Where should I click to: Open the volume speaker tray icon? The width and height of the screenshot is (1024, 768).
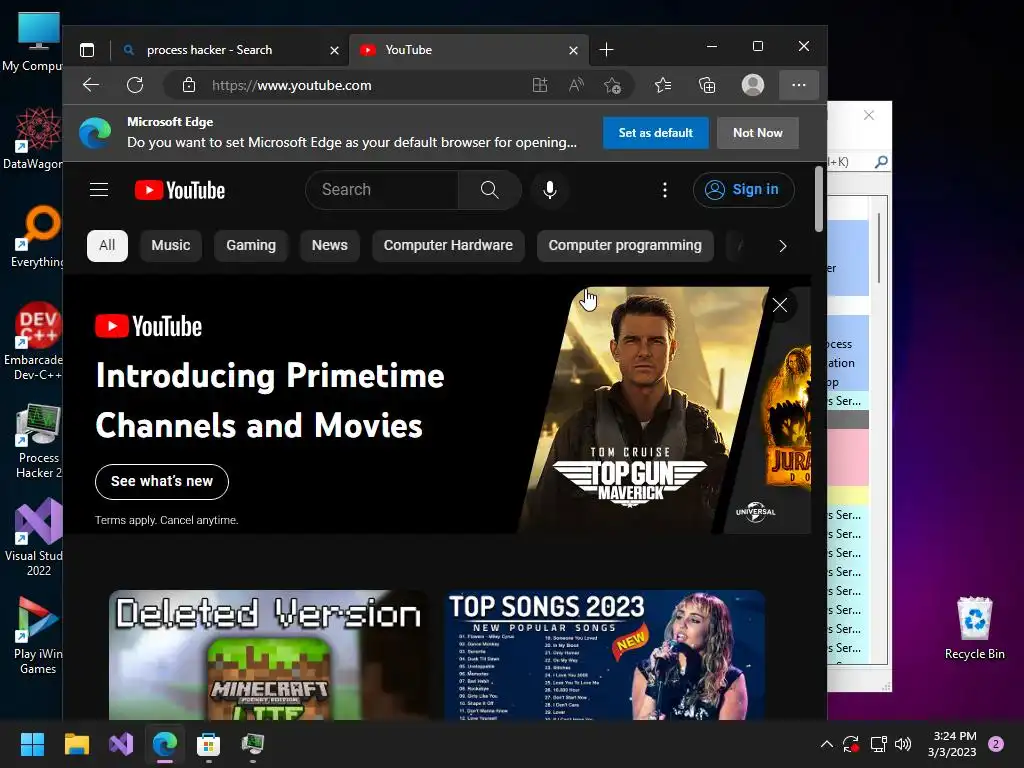pyautogui.click(x=903, y=744)
